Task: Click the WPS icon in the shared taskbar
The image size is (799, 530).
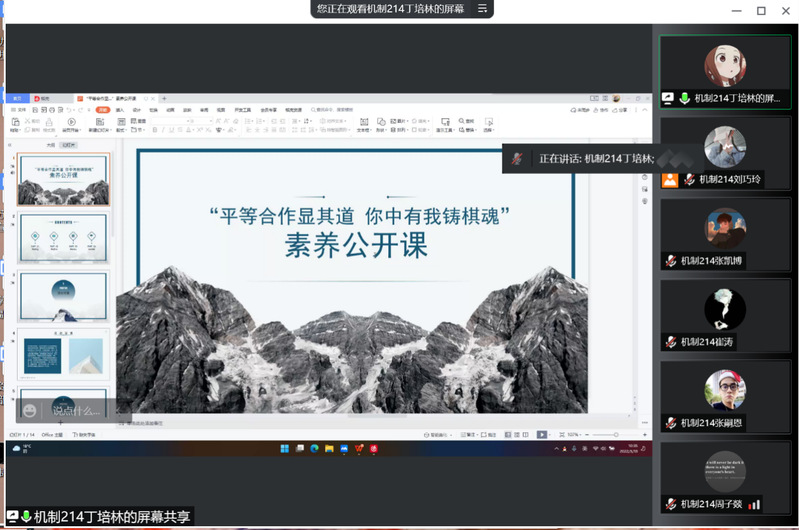Action: click(357, 448)
